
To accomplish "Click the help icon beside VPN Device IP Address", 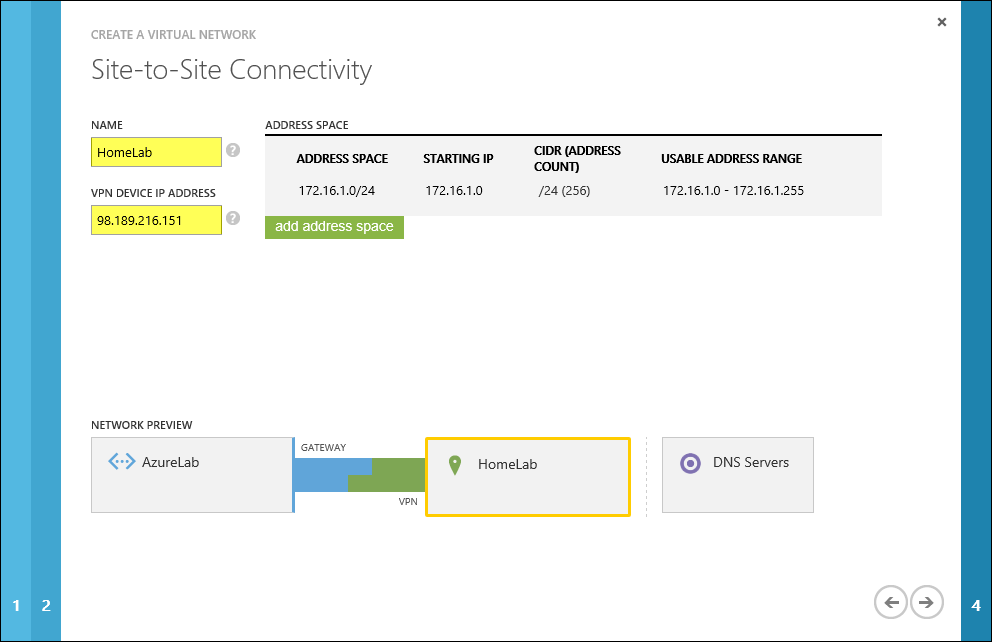I will tap(233, 218).
